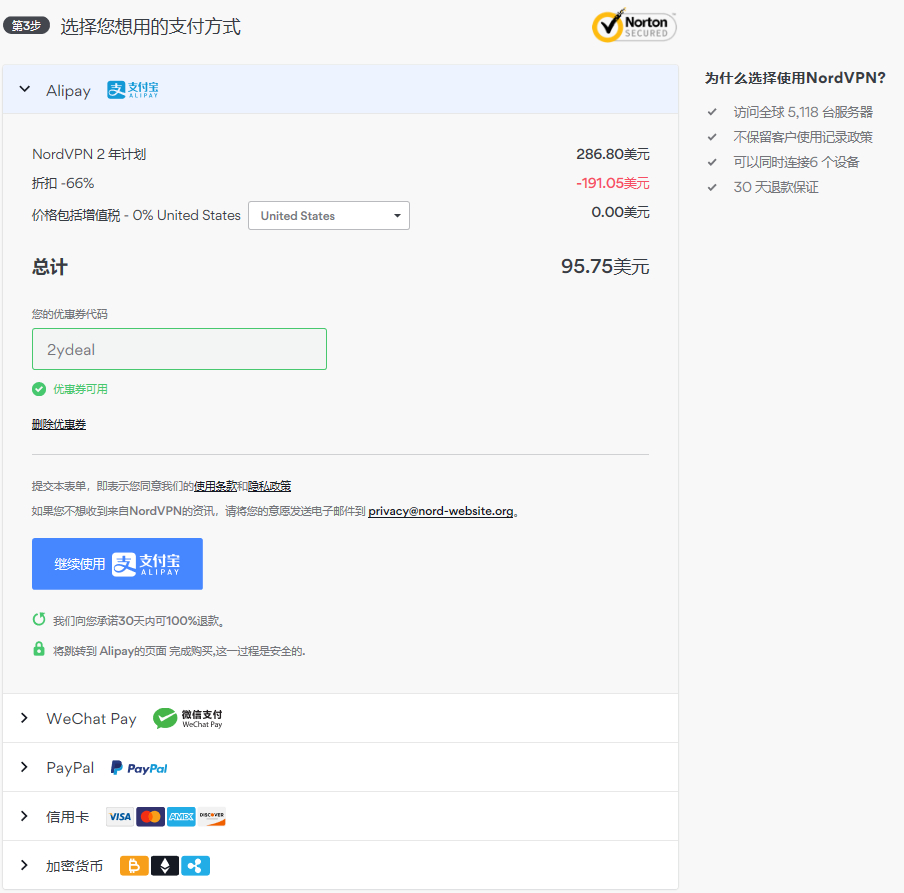The image size is (904, 893).
Task: Click the Ripple icon
Action: pos(195,866)
